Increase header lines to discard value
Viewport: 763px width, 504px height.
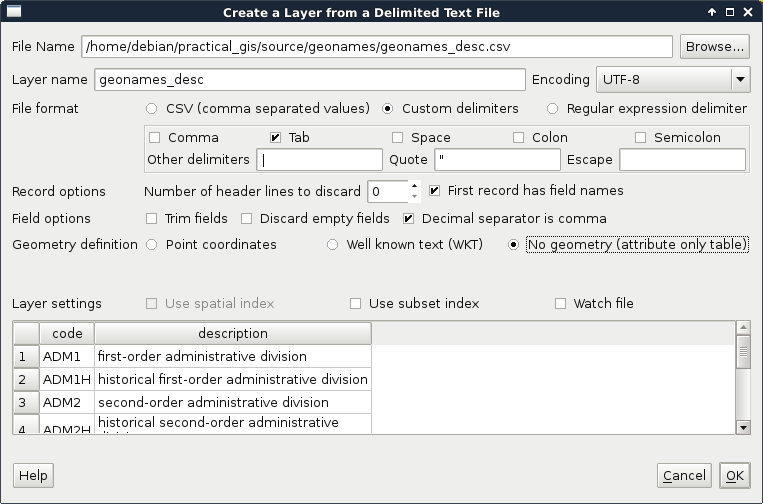point(414,185)
